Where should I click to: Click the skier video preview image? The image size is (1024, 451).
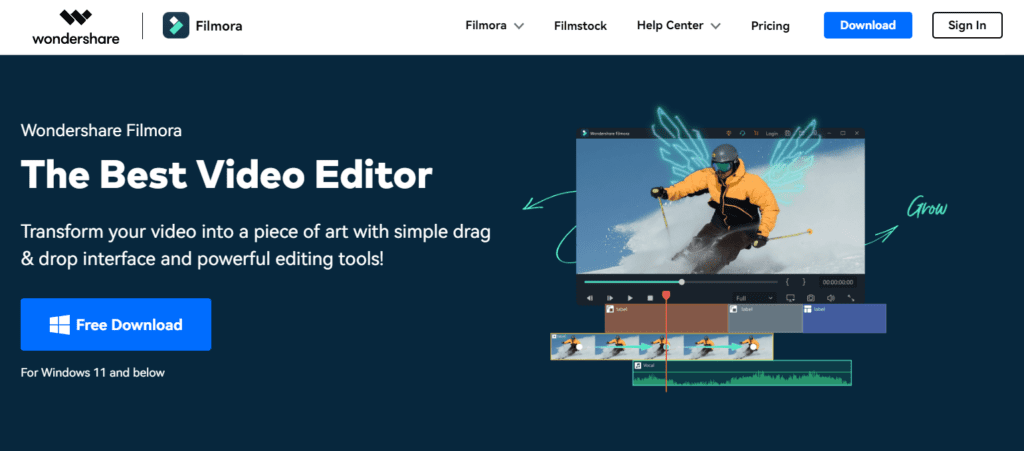click(x=720, y=206)
